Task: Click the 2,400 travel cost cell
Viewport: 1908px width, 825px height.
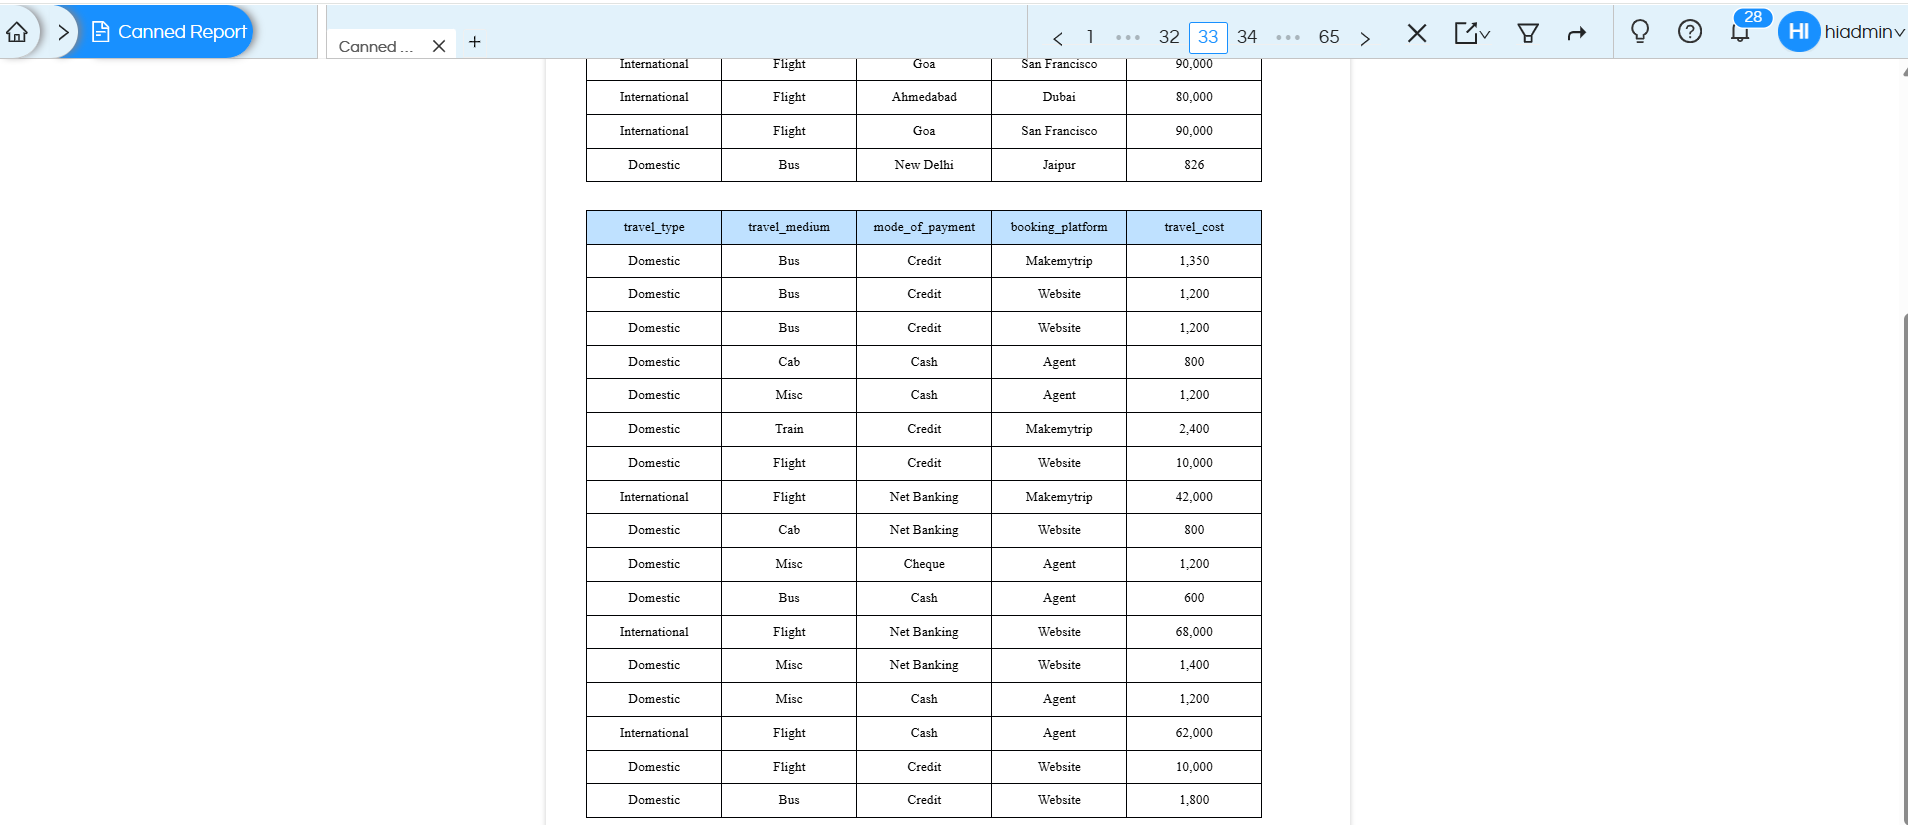Action: coord(1194,429)
